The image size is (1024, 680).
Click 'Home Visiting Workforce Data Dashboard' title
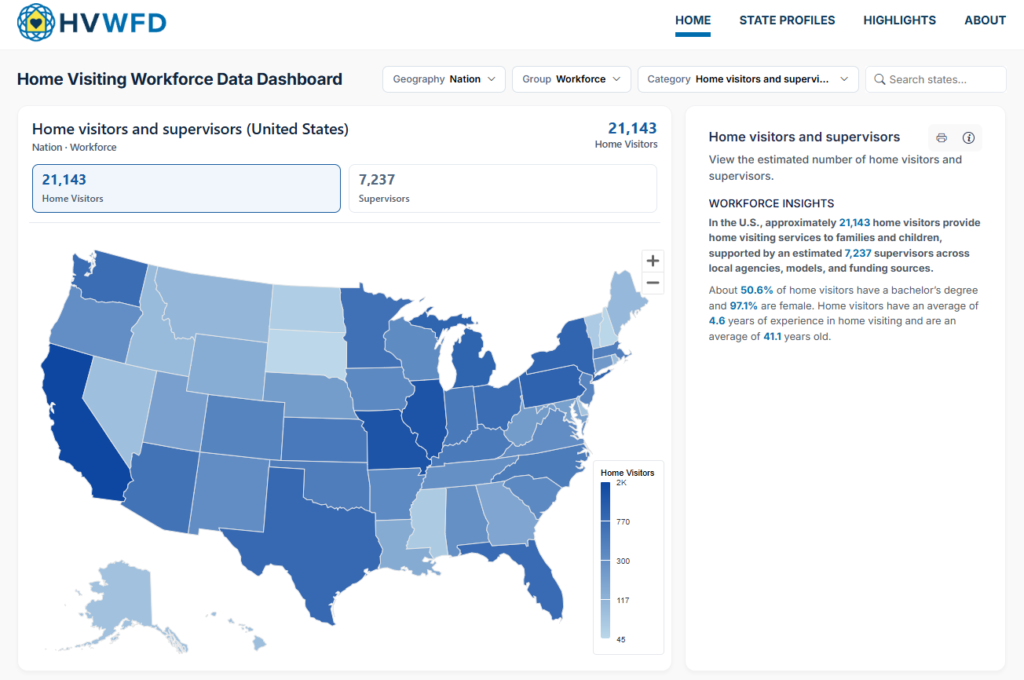(180, 79)
